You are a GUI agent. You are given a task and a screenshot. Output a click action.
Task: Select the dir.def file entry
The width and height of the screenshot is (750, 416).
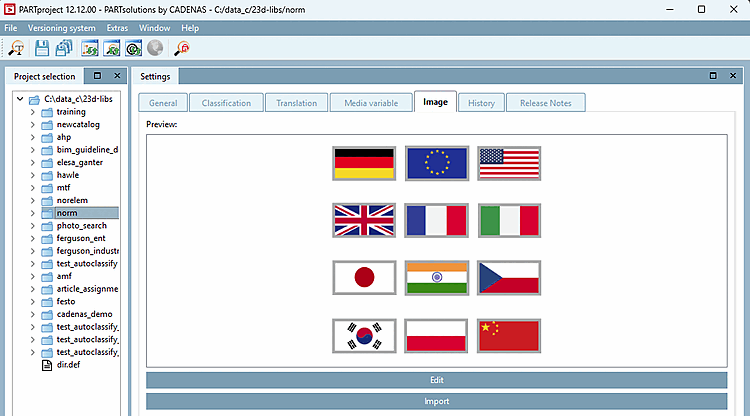68,365
